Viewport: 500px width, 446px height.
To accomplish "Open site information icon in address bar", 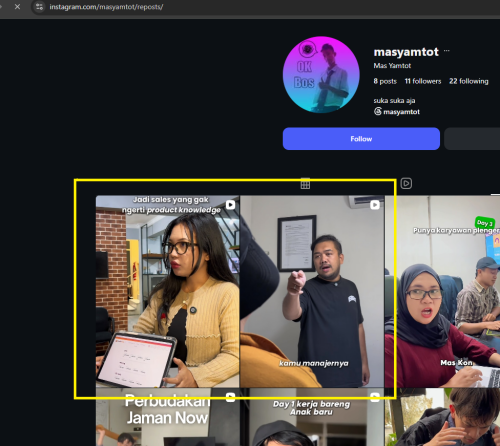I will click(x=39, y=7).
